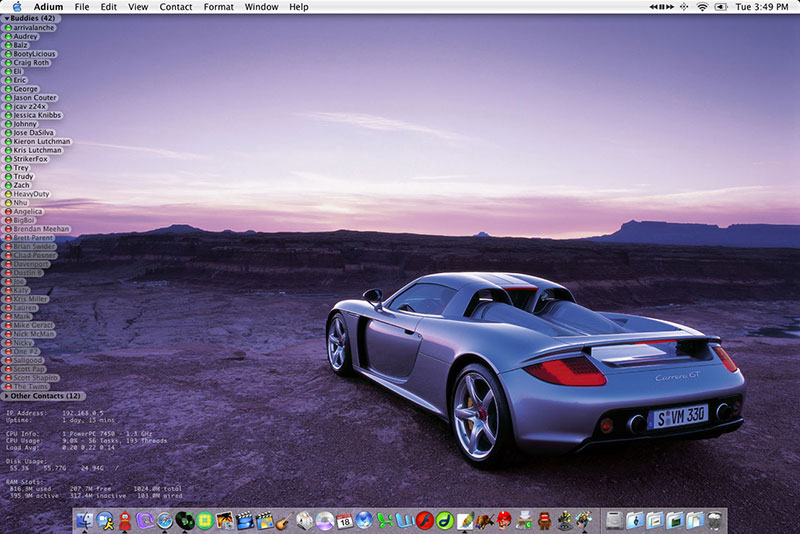This screenshot has height=534, width=800.
Task: Select away buddy Brett Parent
Action: (x=29, y=238)
